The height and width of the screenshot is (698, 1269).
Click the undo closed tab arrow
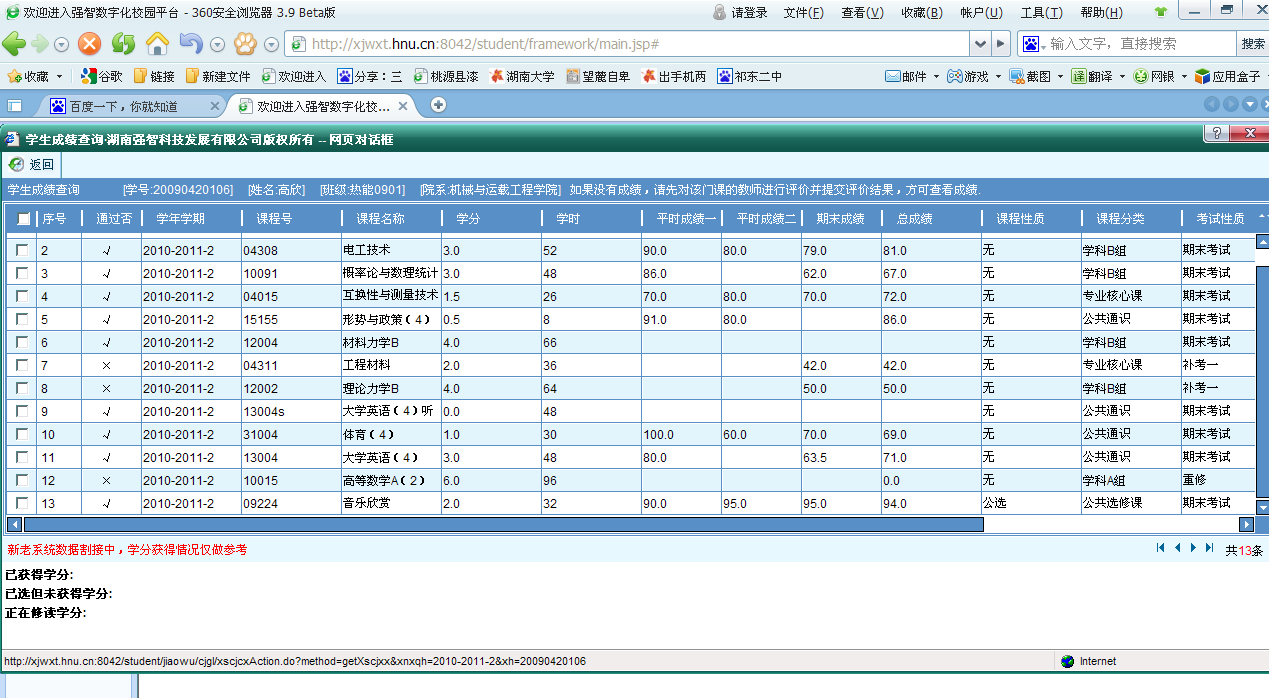pyautogui.click(x=190, y=44)
